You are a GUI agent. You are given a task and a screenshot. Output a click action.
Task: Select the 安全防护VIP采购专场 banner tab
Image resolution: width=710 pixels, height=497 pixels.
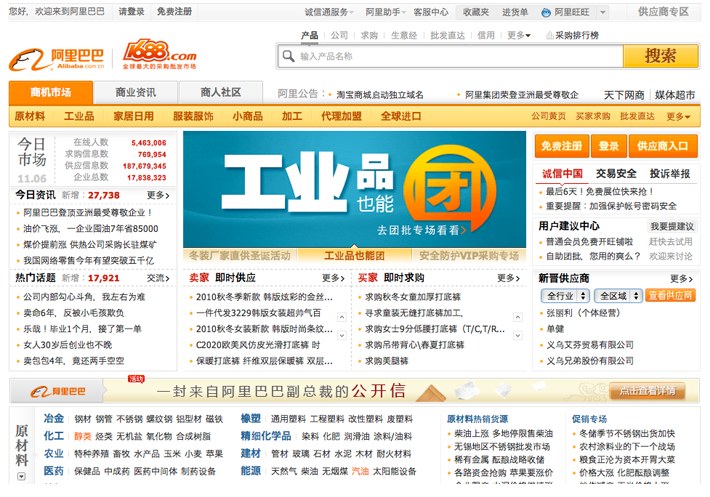[x=469, y=256]
